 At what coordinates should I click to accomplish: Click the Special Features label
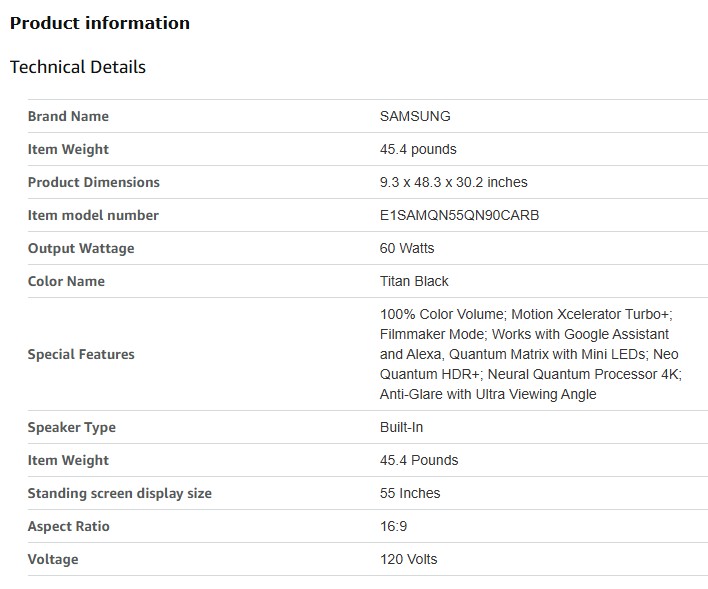[81, 354]
